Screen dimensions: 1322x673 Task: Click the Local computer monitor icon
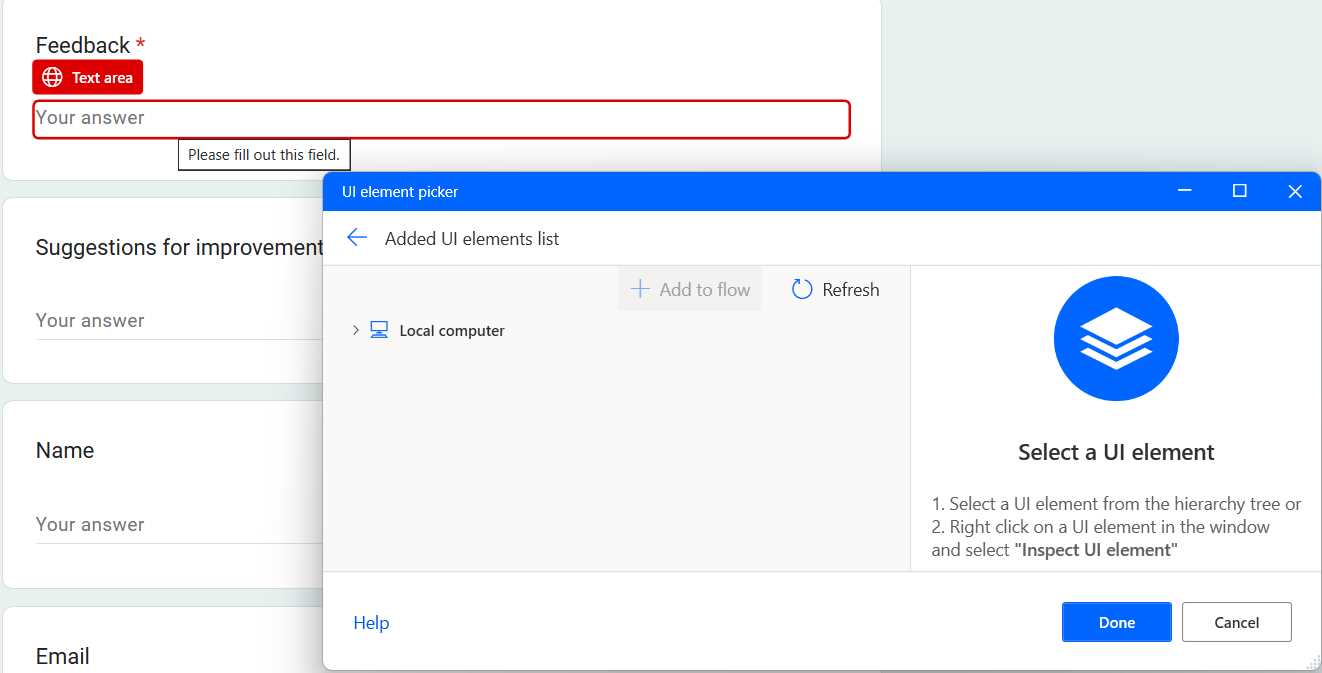click(x=378, y=329)
